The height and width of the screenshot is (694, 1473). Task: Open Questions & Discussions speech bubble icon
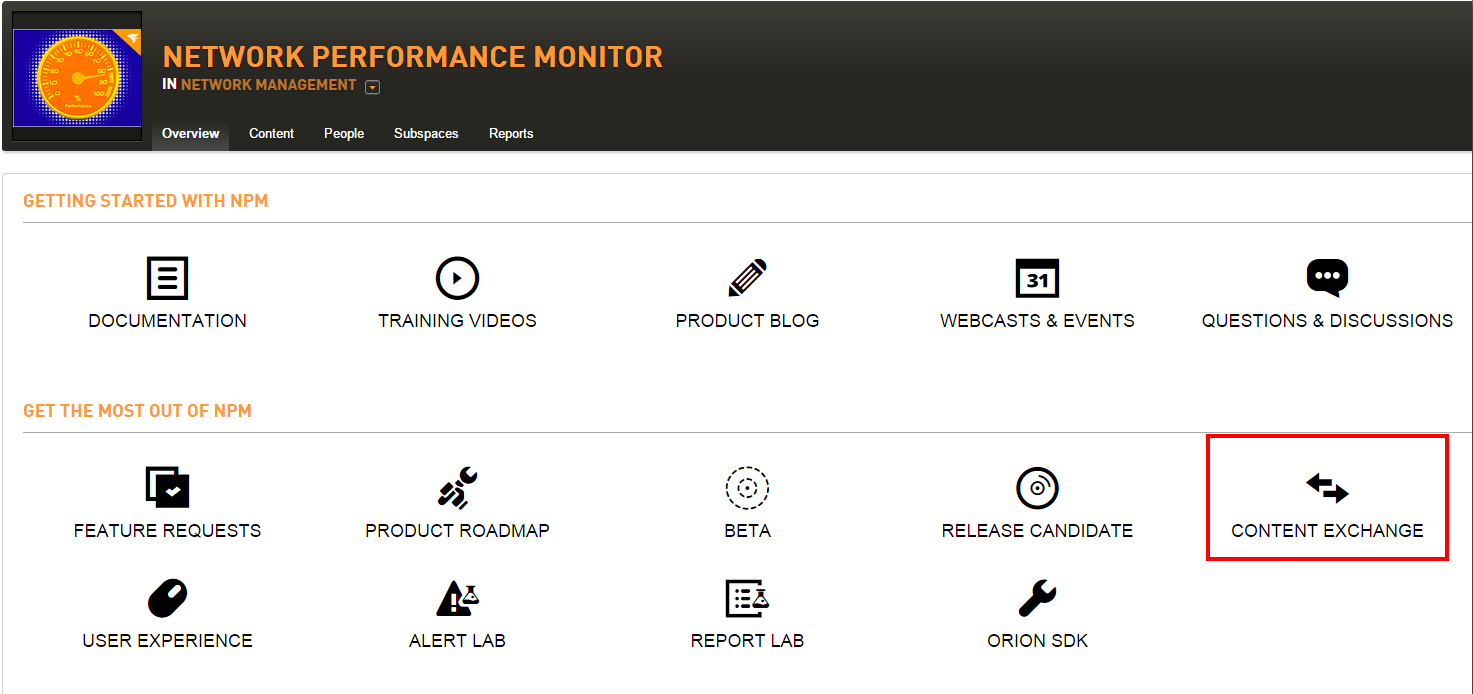1327,278
